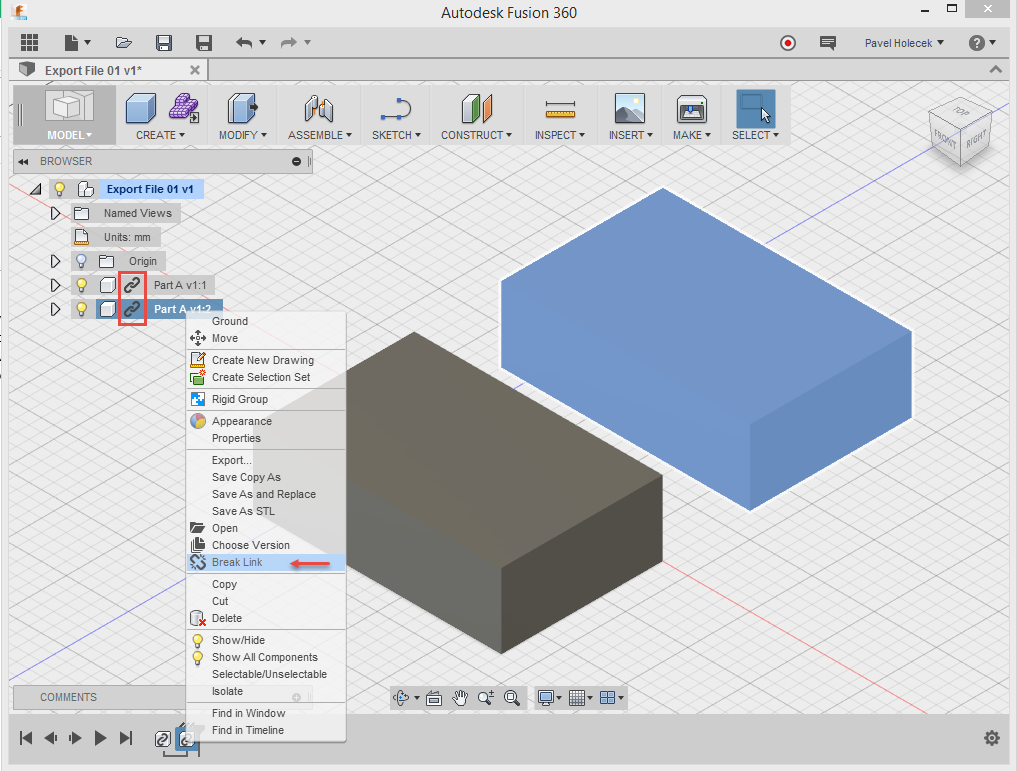Open the data panel grid icon
This screenshot has width=1017, height=771.
tap(29, 43)
